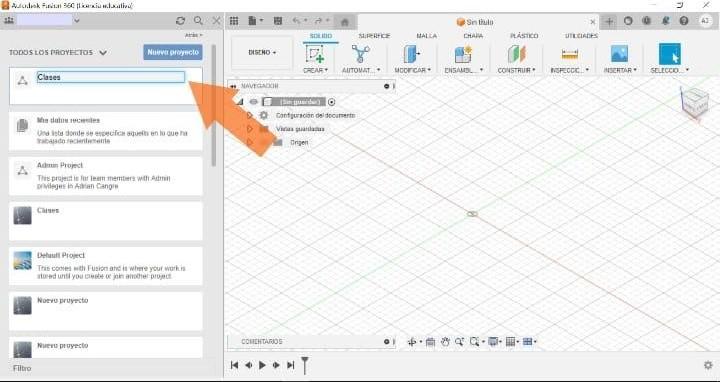
Task: Click the Look At tool icon
Action: pos(430,342)
